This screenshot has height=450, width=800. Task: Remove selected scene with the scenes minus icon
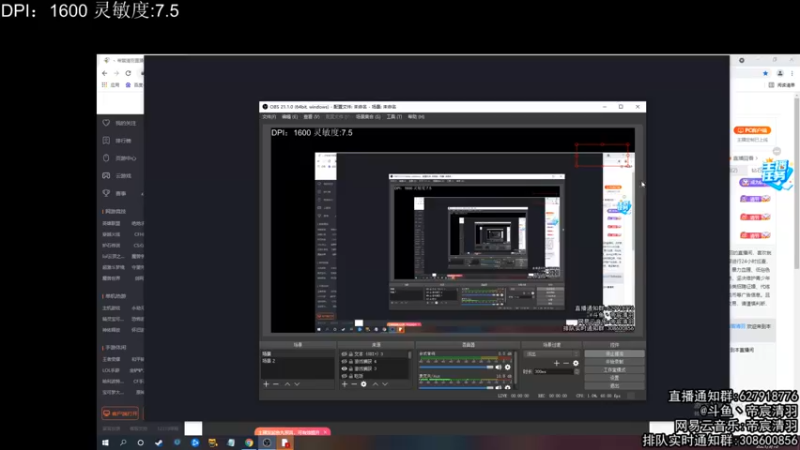click(x=276, y=384)
